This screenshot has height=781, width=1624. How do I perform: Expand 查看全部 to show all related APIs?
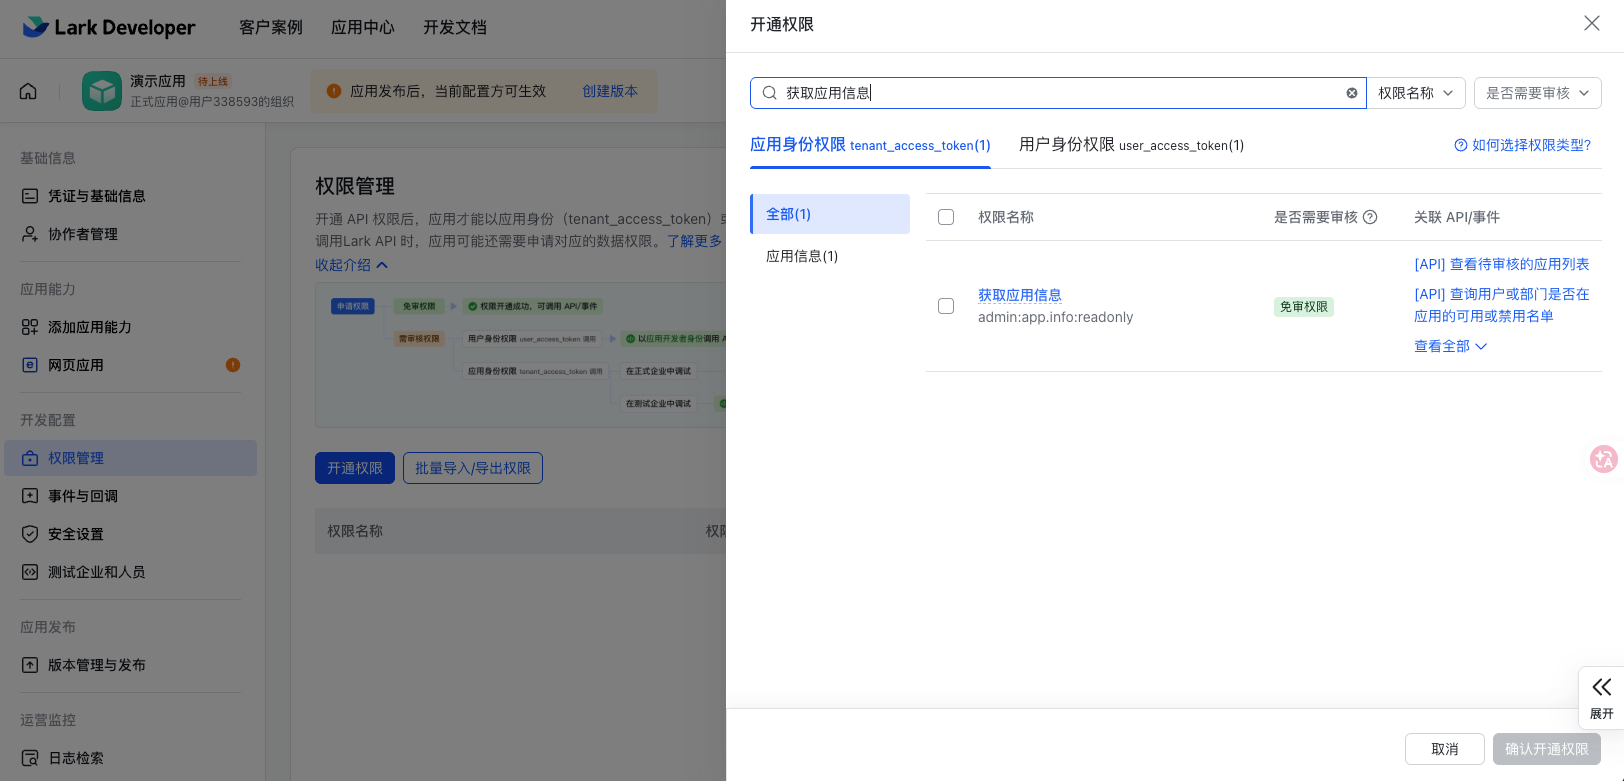(1450, 346)
